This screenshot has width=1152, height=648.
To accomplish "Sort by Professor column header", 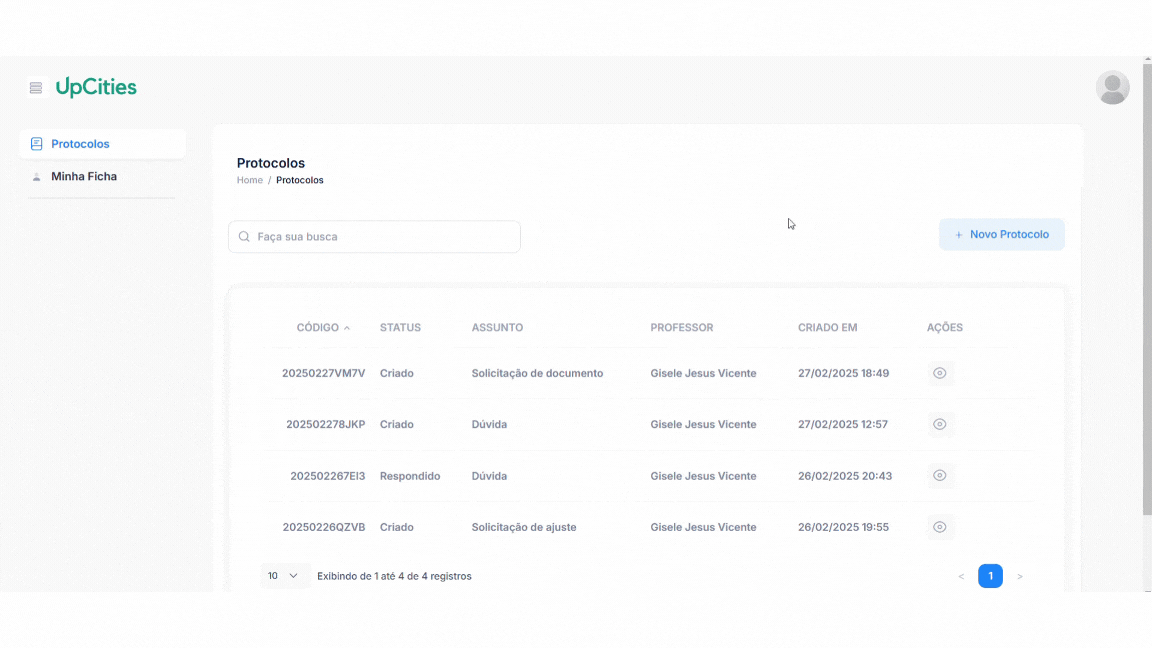I will (x=682, y=328).
